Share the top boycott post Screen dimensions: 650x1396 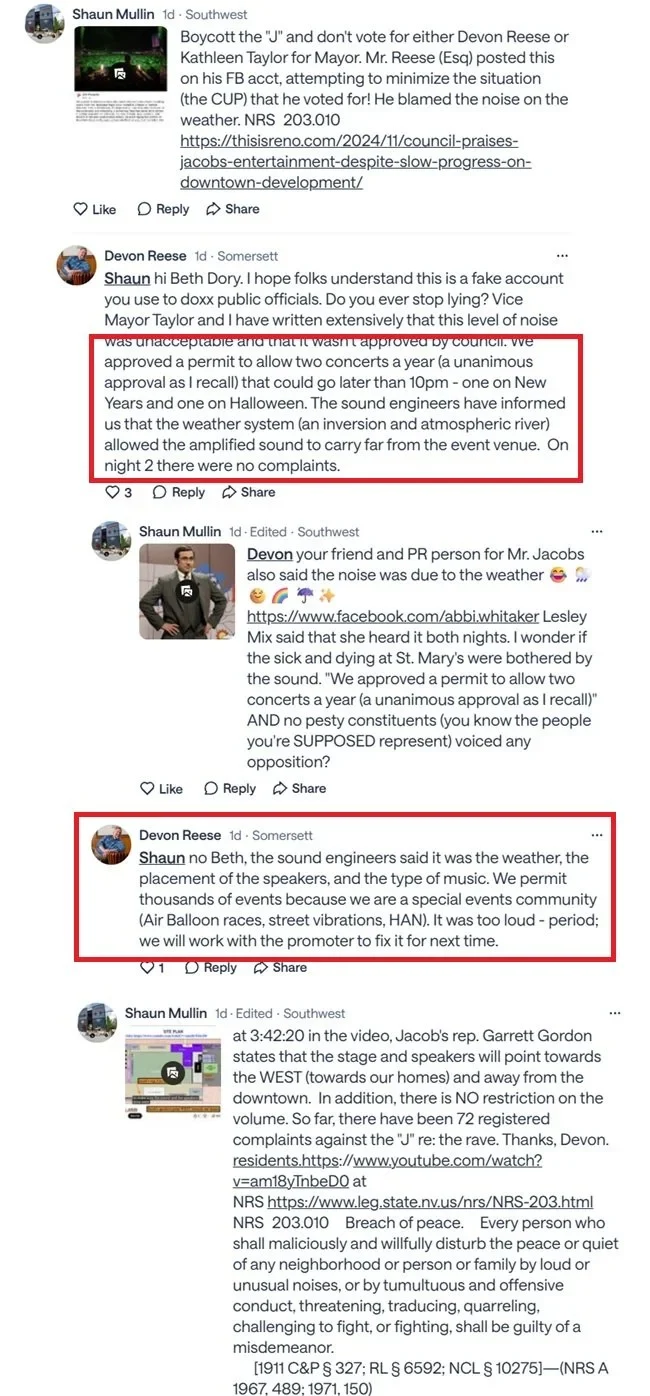coord(233,209)
